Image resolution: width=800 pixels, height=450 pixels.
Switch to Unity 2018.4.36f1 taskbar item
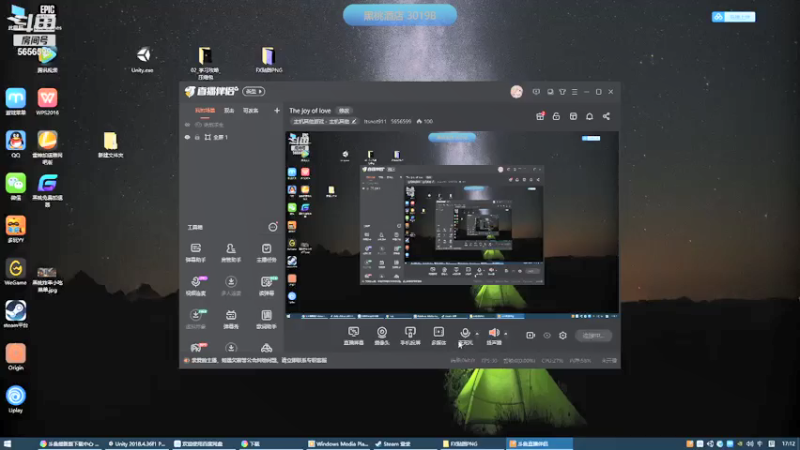coord(137,444)
